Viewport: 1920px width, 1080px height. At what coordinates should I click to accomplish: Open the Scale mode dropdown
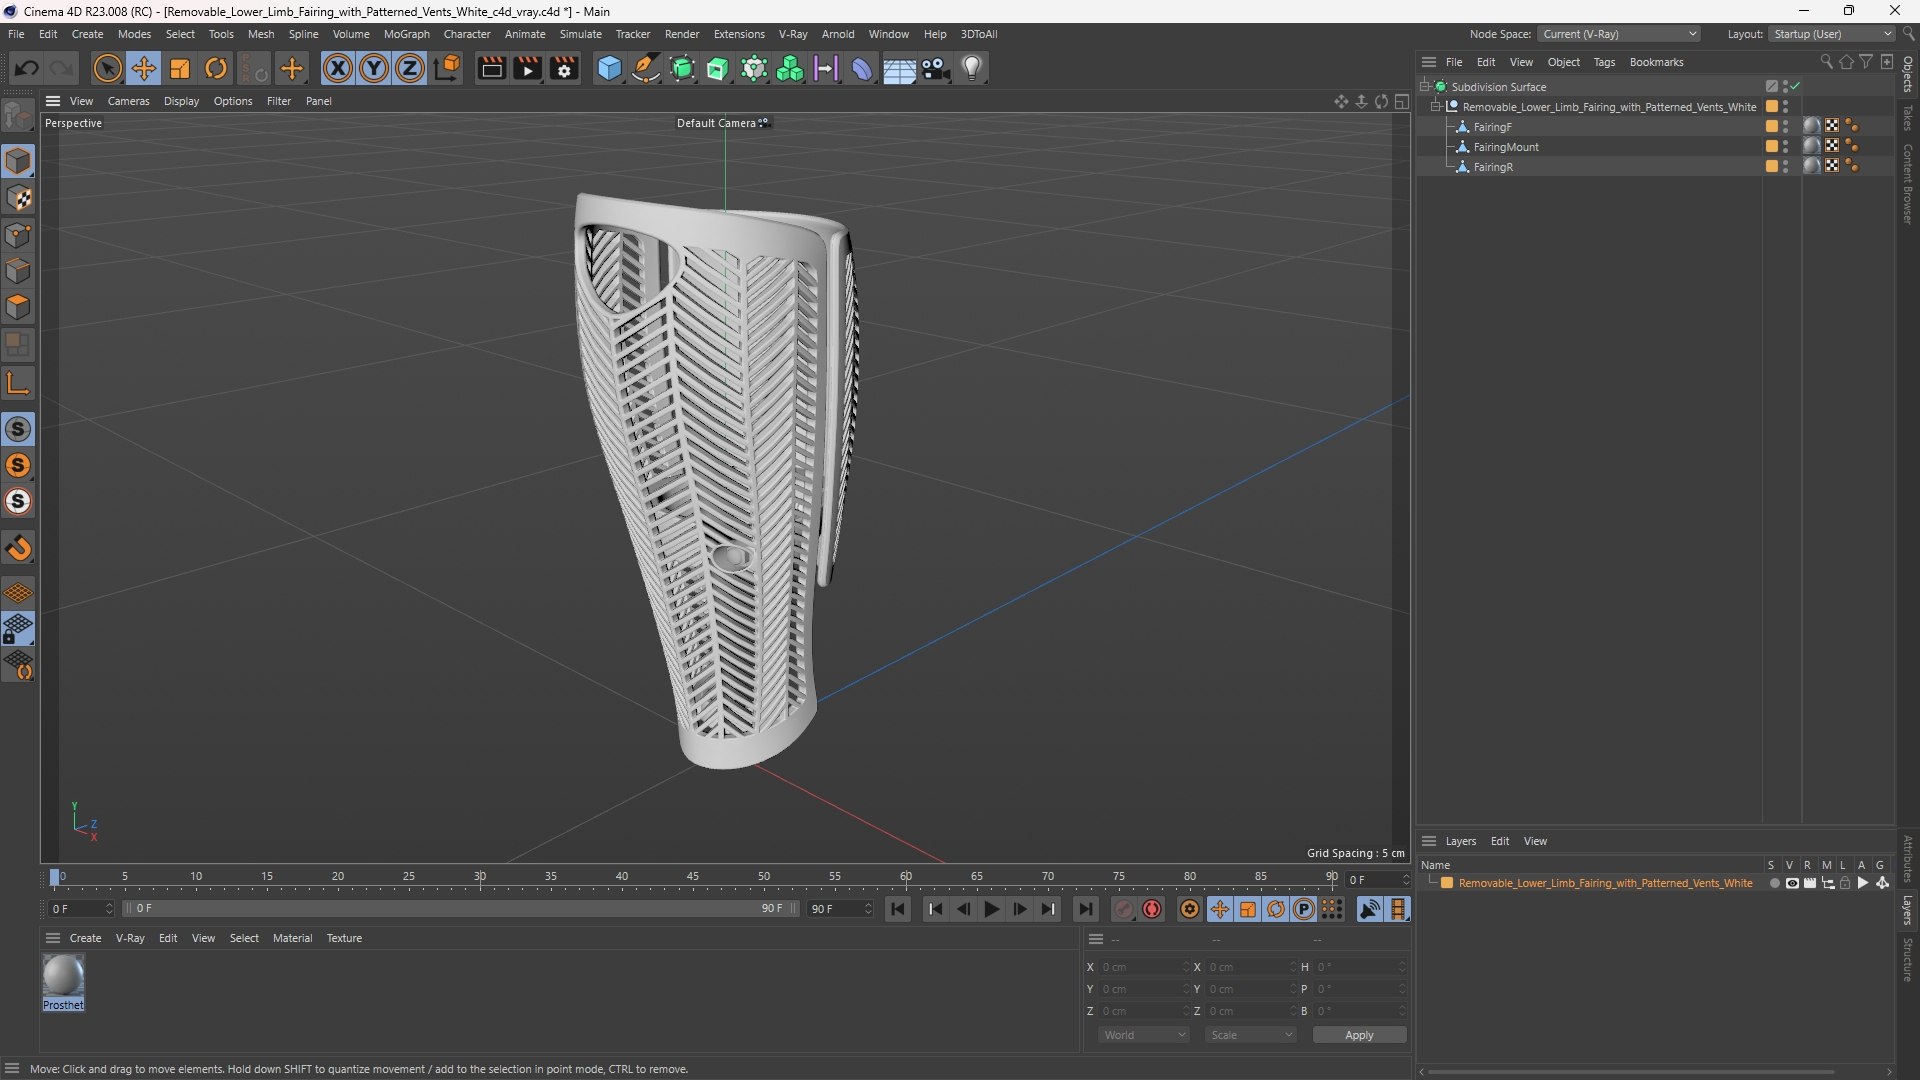pyautogui.click(x=1251, y=1035)
